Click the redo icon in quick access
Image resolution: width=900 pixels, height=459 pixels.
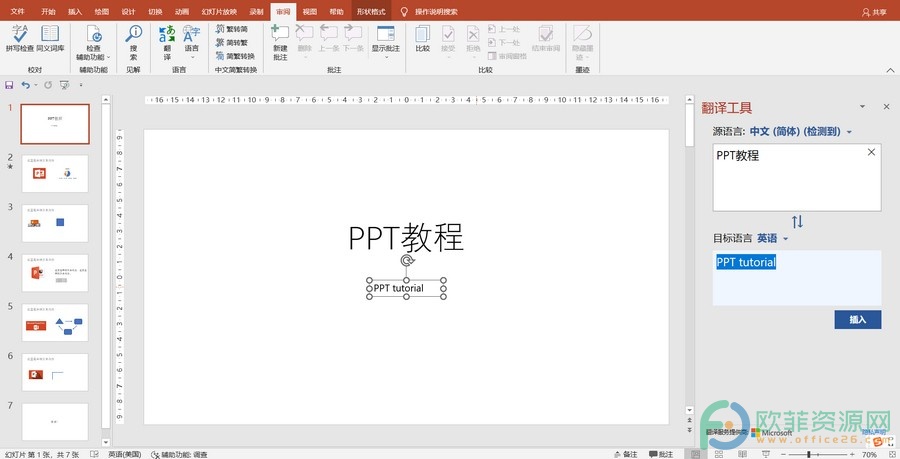tap(48, 85)
